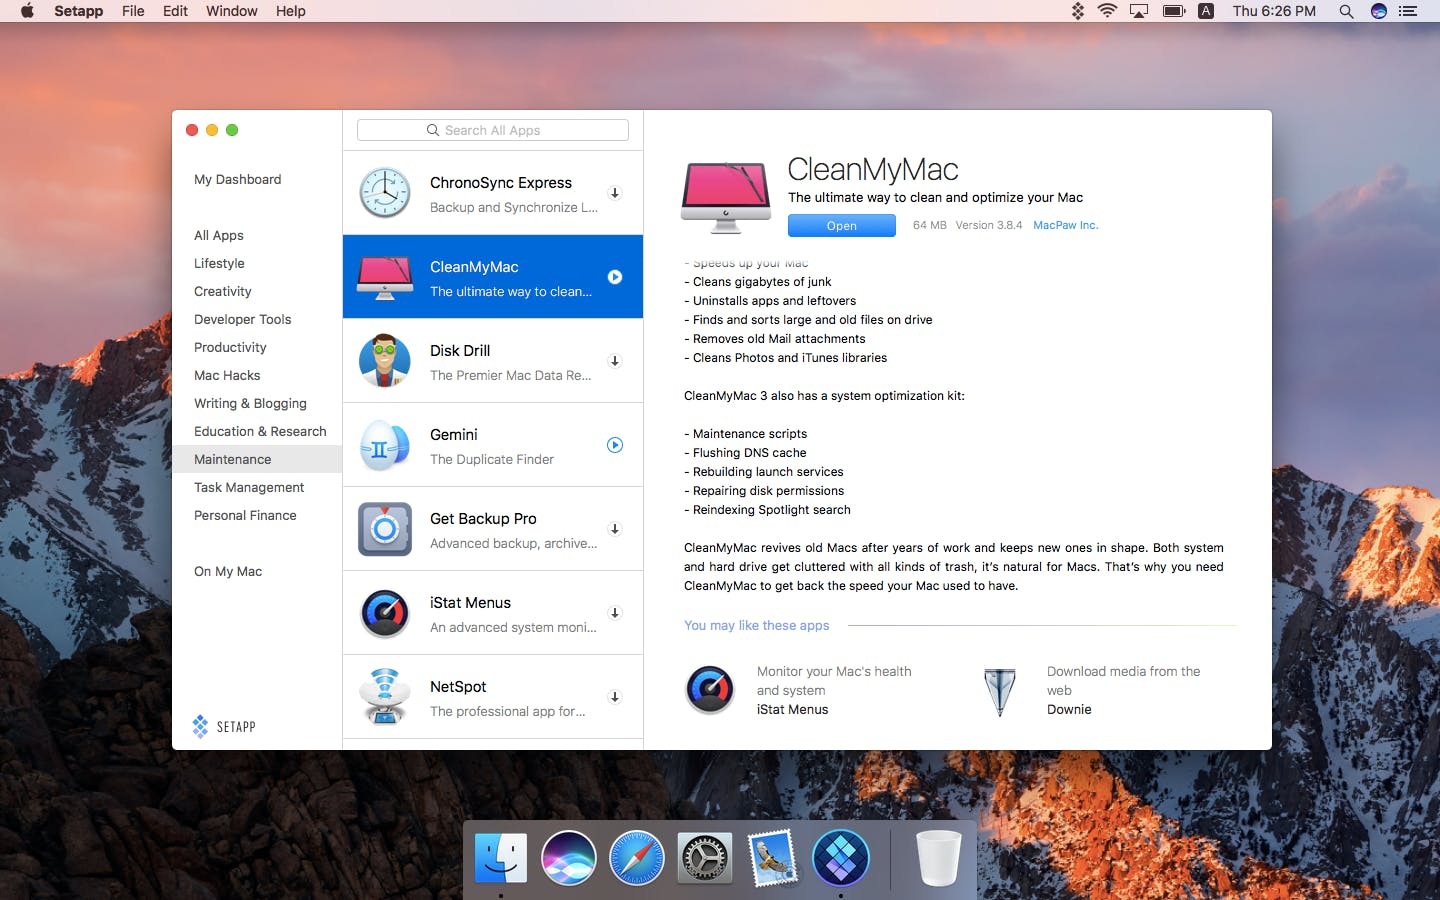Screen dimensions: 1440x900
Task: Click the iStat Menus gauge icon in the list
Action: point(385,613)
